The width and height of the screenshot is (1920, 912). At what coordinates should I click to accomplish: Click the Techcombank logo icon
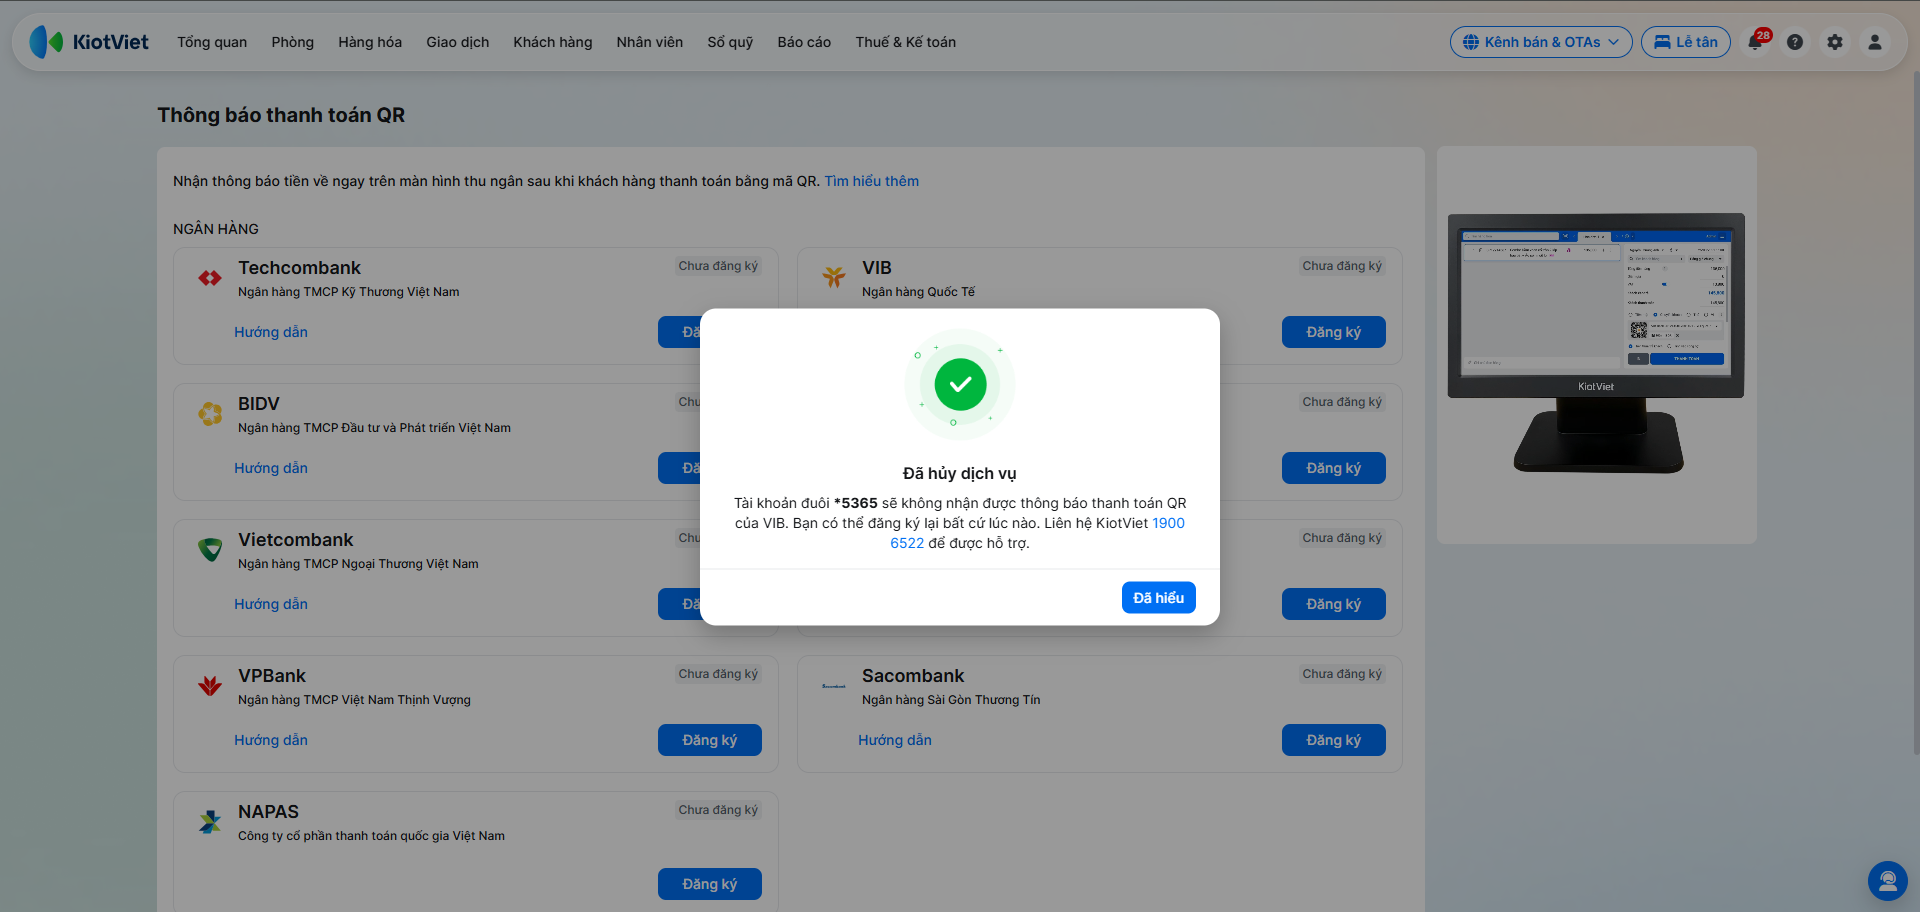(210, 278)
